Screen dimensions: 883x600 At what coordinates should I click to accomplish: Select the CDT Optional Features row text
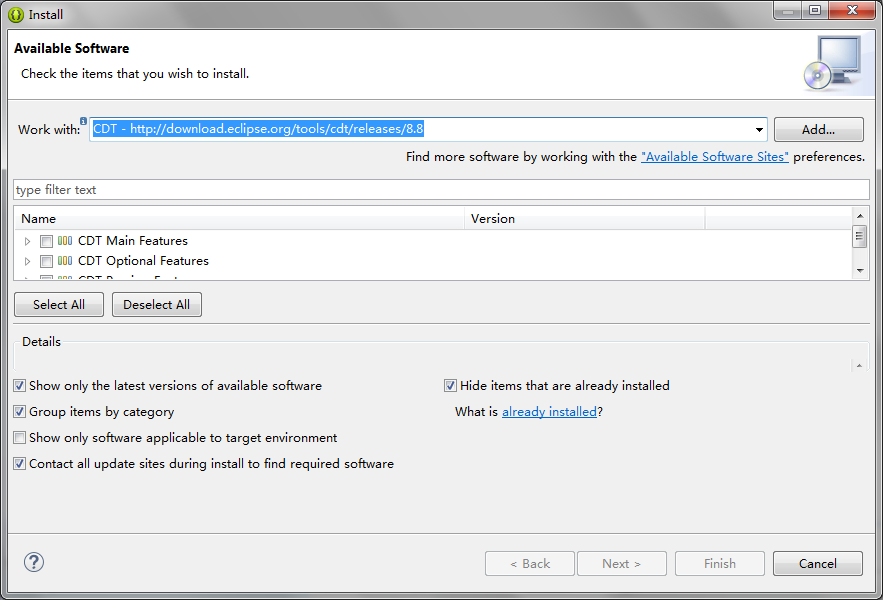[144, 261]
